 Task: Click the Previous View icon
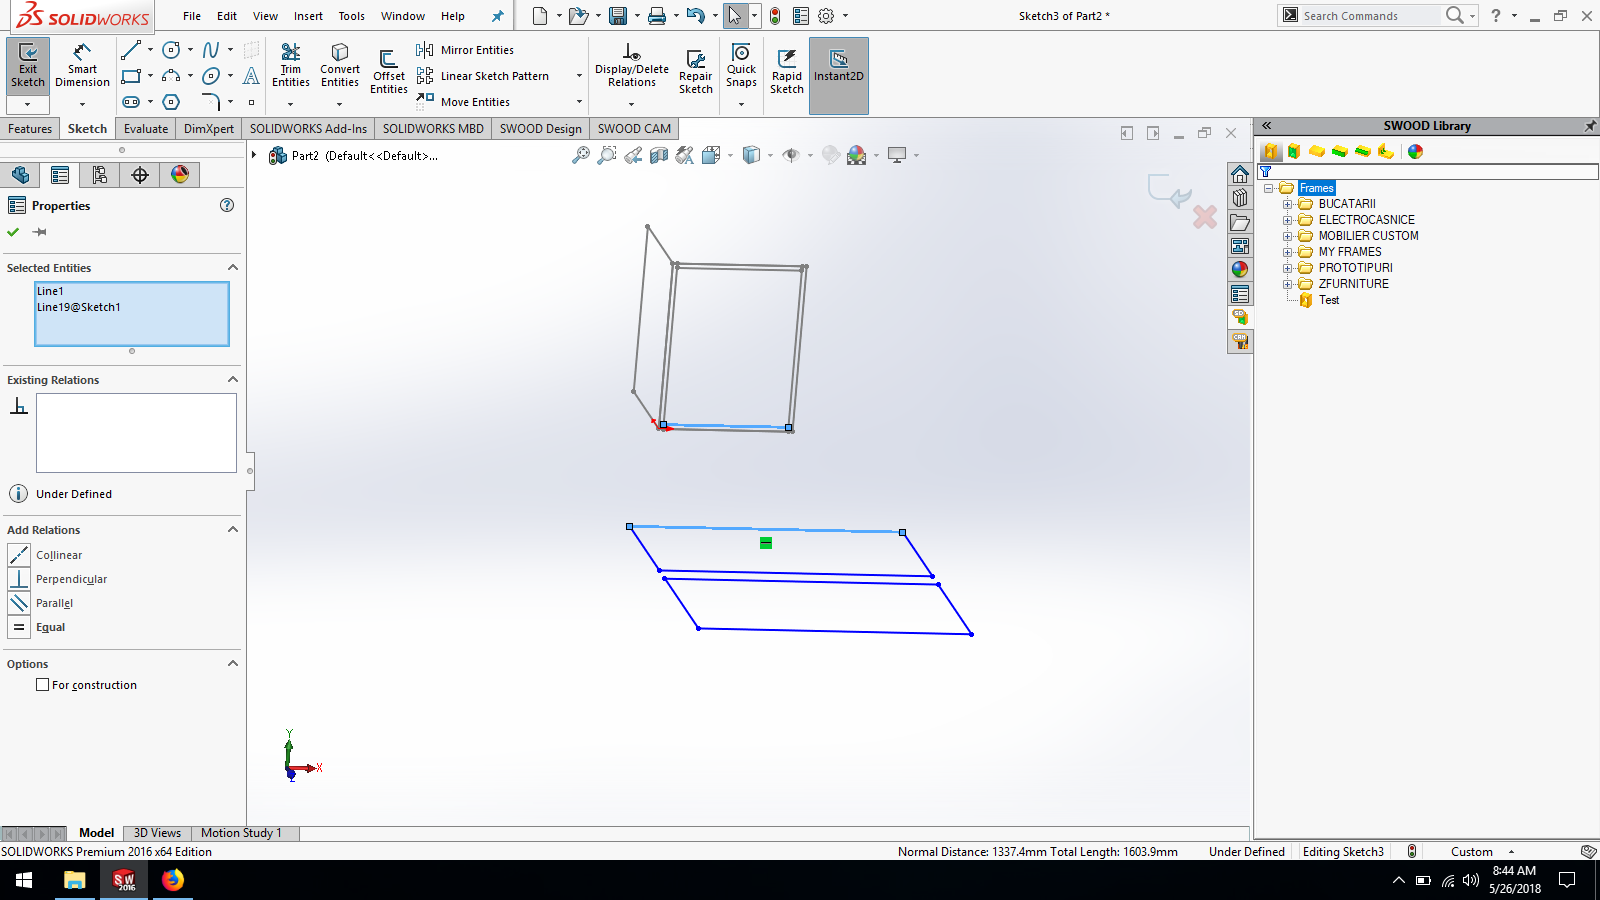pyautogui.click(x=633, y=155)
